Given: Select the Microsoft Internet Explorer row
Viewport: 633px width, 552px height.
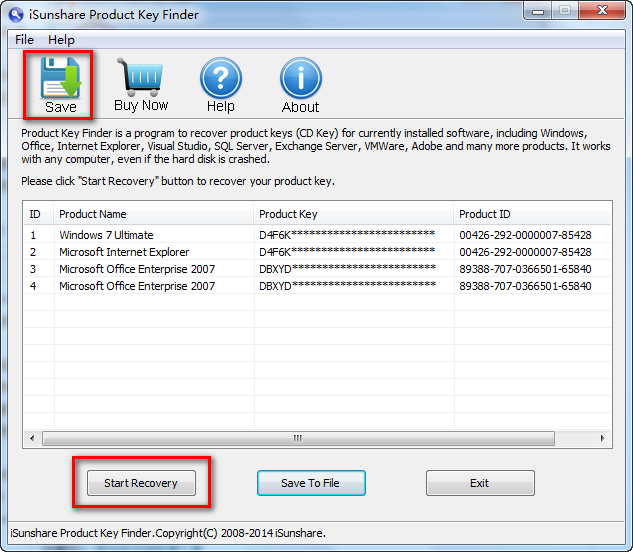Looking at the screenshot, I should [x=317, y=252].
